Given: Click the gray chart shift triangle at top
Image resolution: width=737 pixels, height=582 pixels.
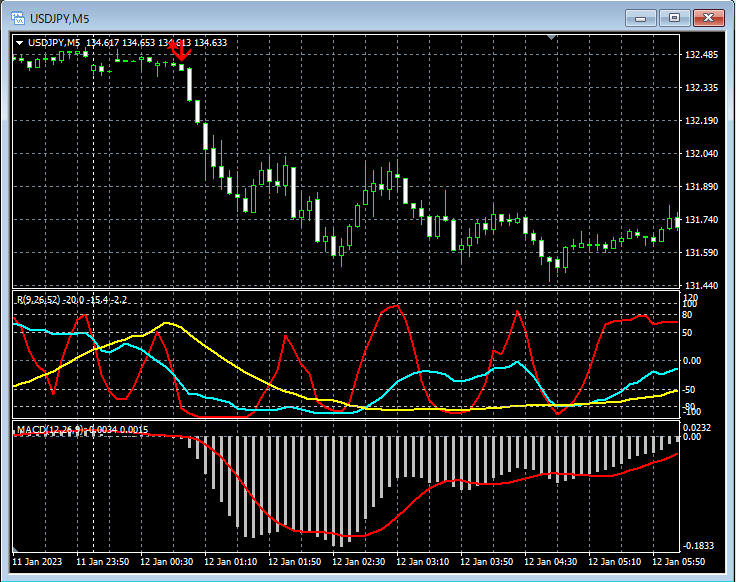Looking at the screenshot, I should click(x=551, y=37).
